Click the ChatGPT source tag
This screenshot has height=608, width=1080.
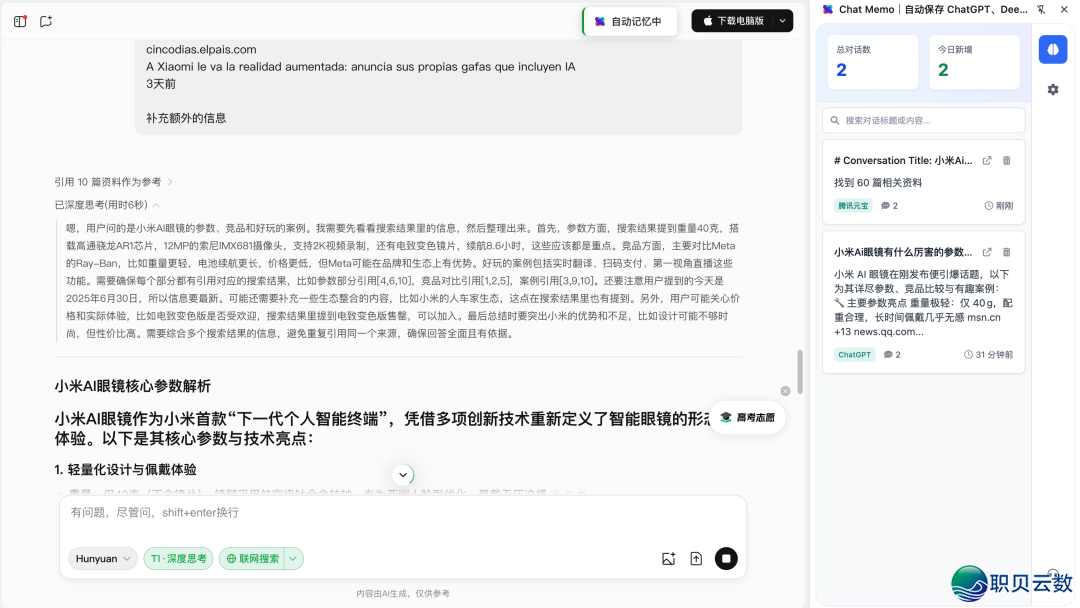pyautogui.click(x=854, y=355)
